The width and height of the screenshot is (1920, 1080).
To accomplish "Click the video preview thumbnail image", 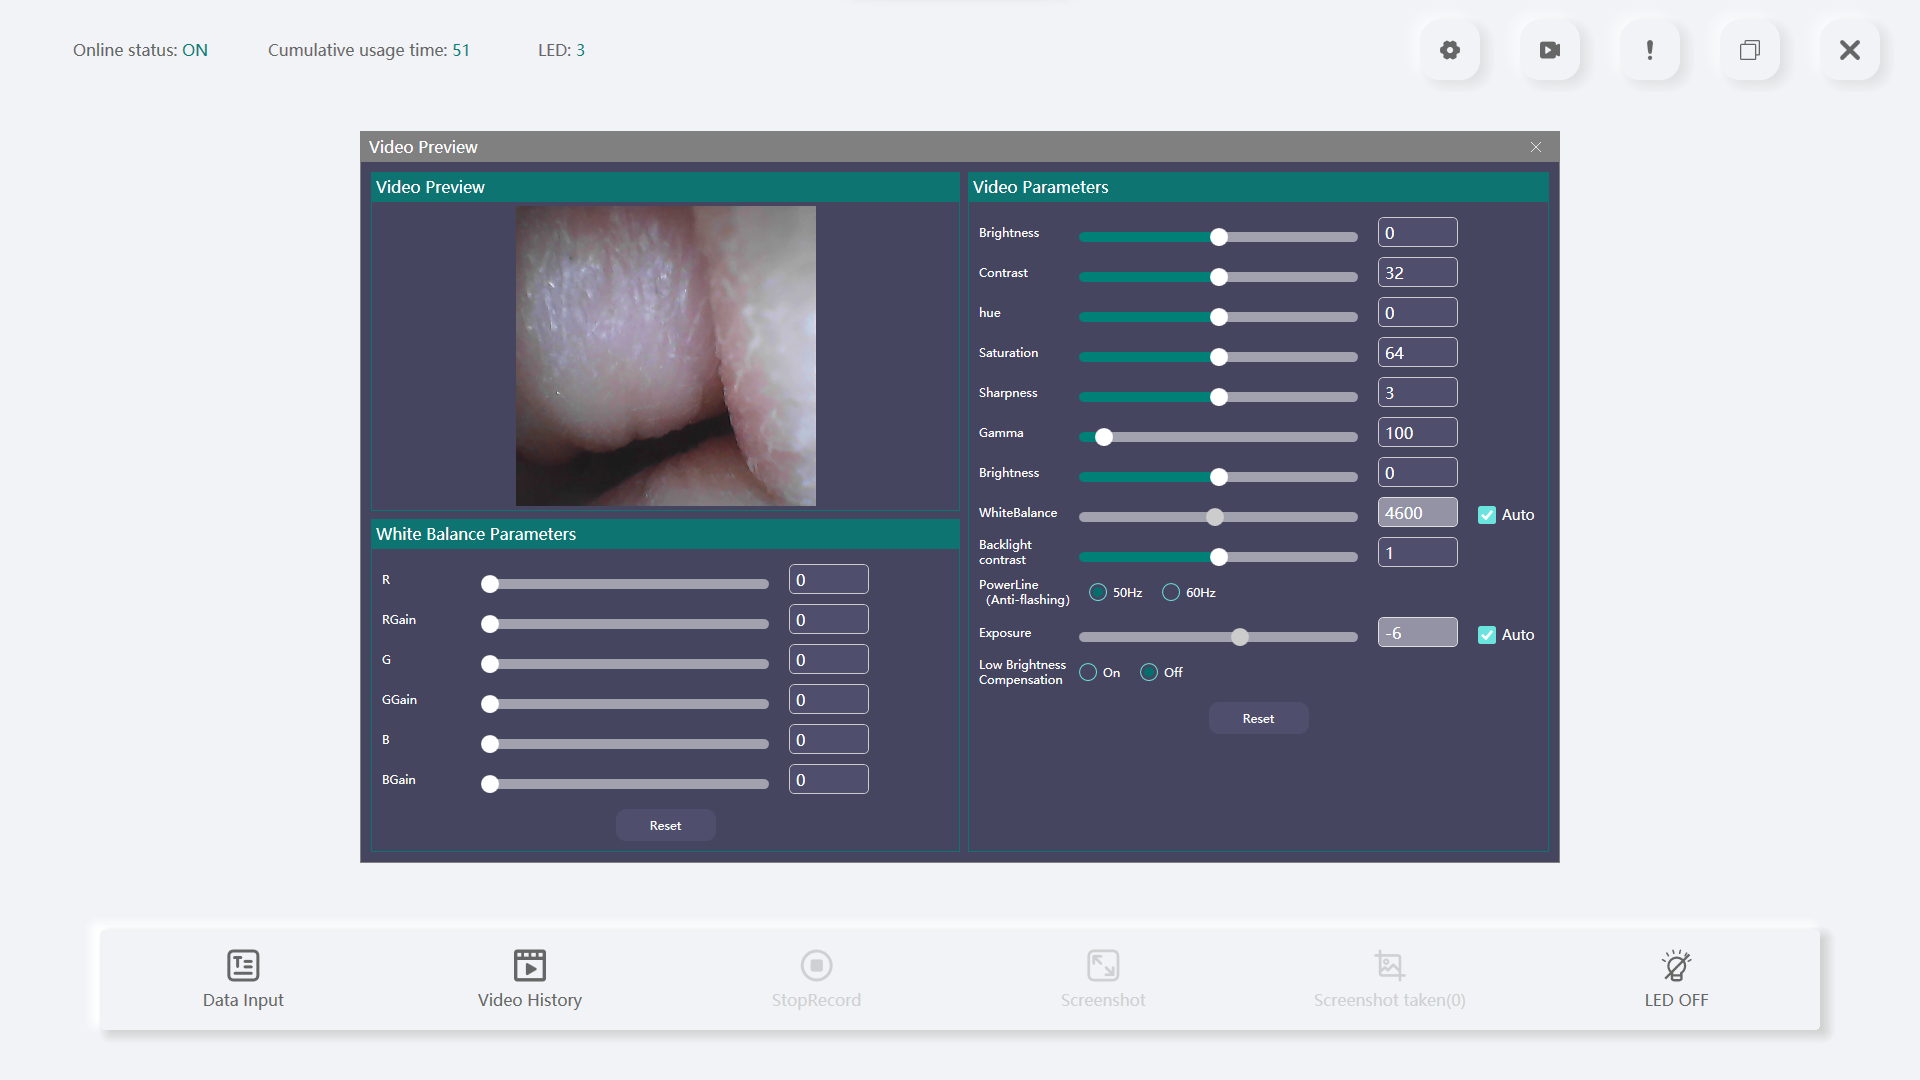I will pyautogui.click(x=665, y=355).
